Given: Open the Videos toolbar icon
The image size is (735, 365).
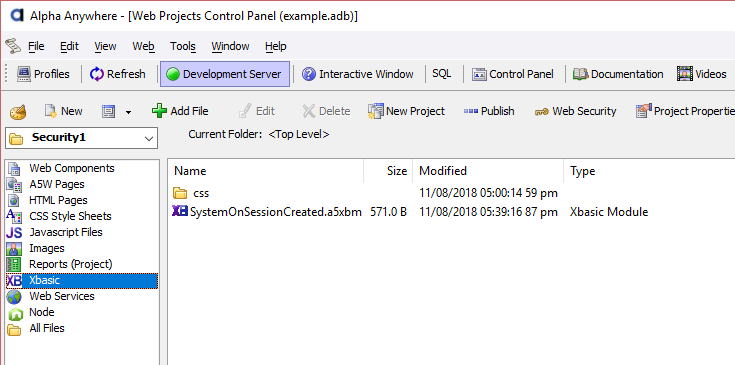Looking at the screenshot, I should click(685, 74).
